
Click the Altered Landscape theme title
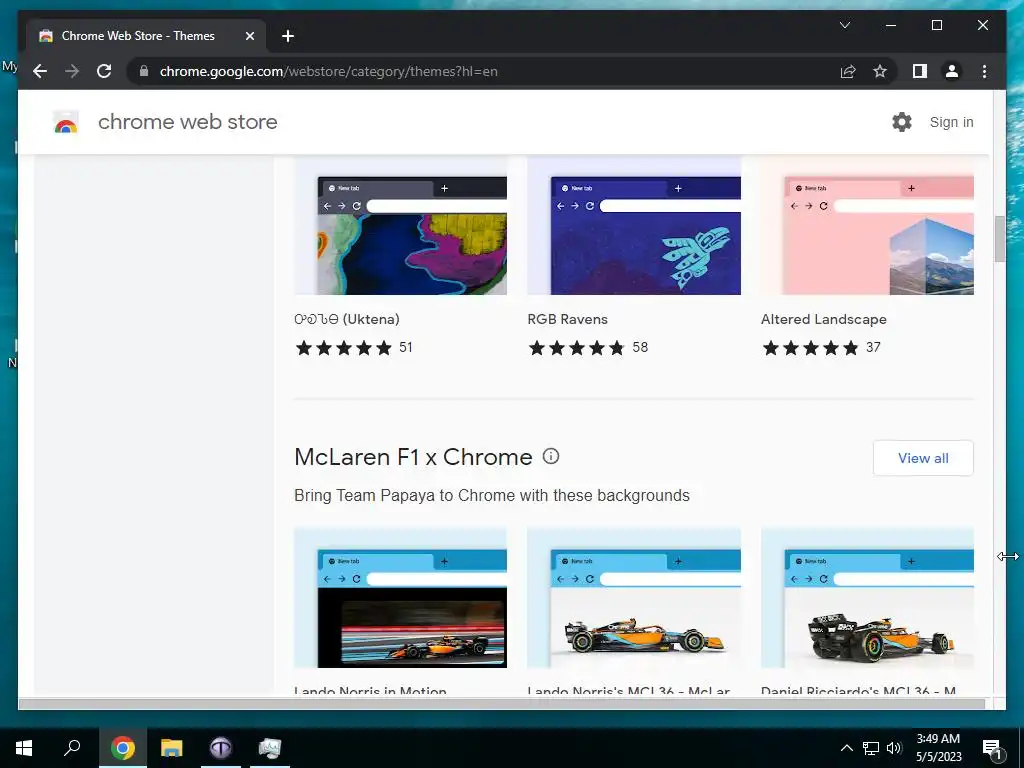tap(824, 319)
